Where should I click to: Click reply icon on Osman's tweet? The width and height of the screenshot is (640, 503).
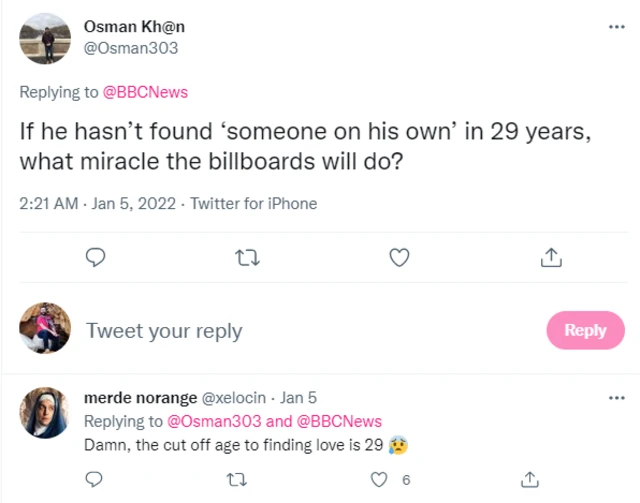pos(96,258)
